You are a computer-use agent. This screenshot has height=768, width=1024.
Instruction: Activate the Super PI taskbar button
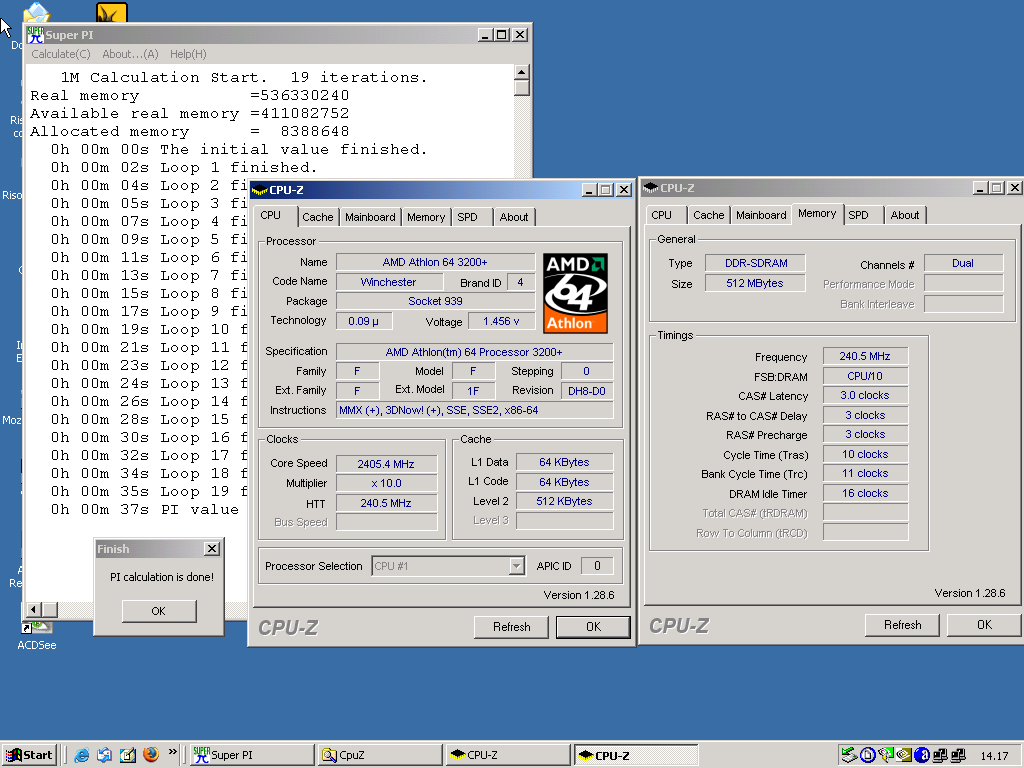[x=252, y=755]
